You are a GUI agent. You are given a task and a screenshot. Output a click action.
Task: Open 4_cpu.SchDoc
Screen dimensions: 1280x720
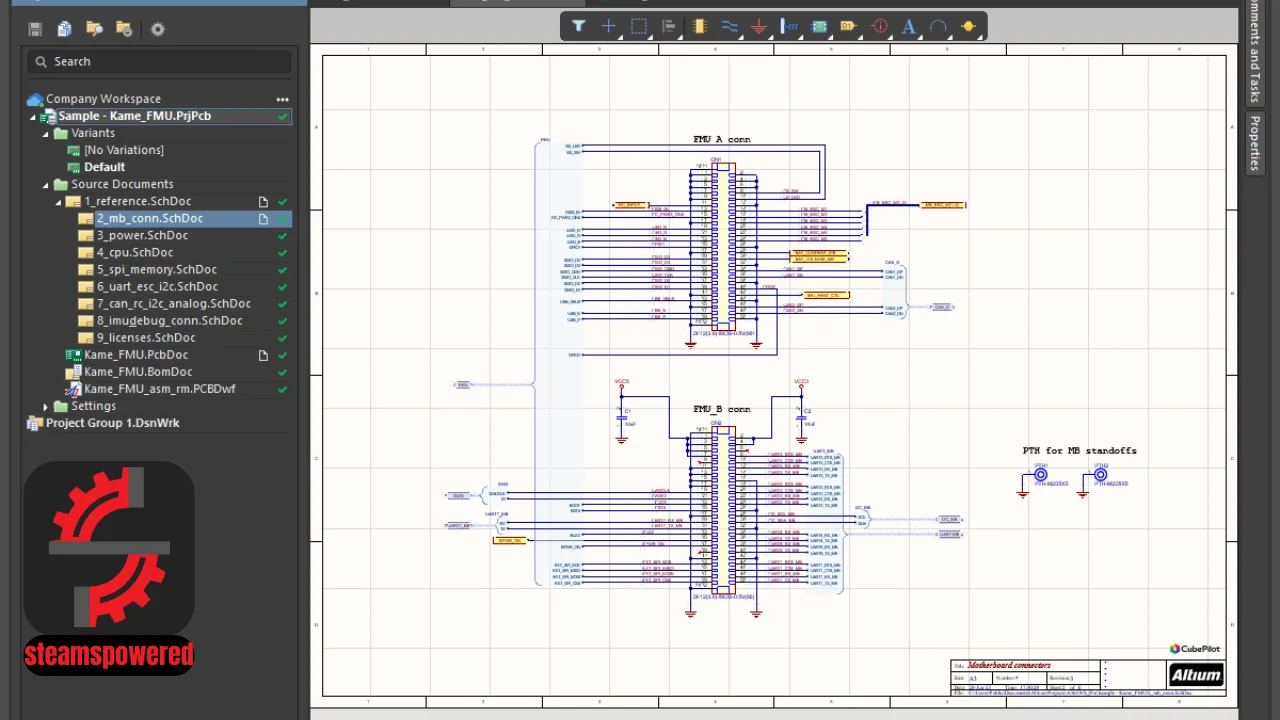(135, 252)
